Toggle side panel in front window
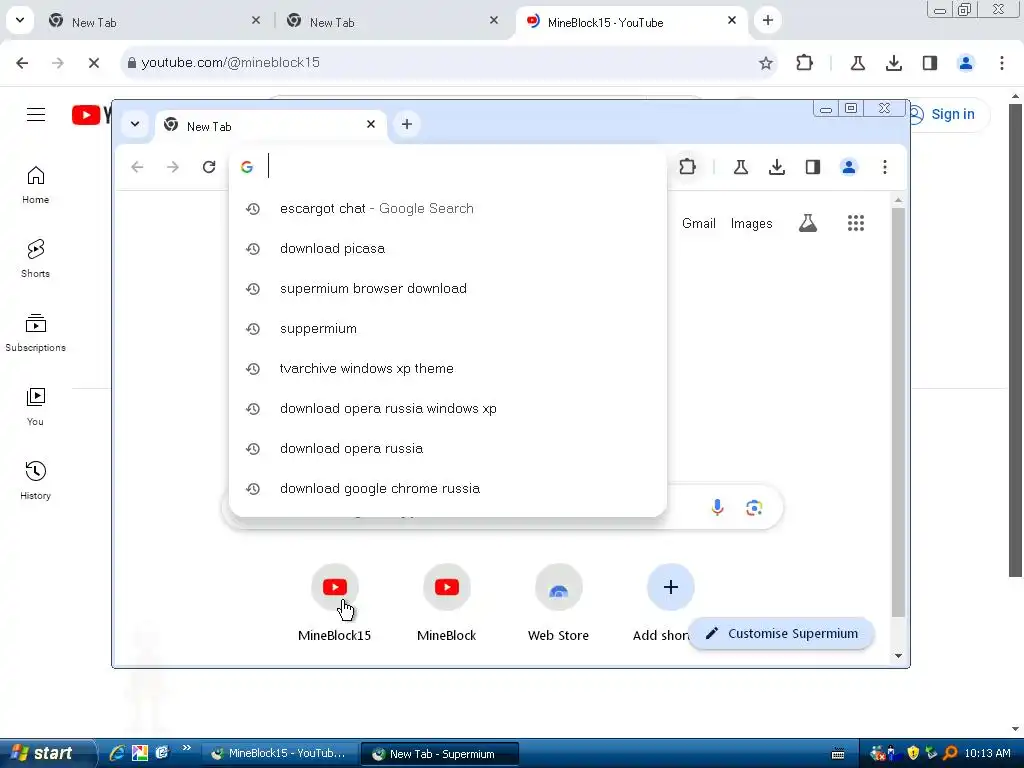Image resolution: width=1024 pixels, height=768 pixels. click(x=812, y=167)
